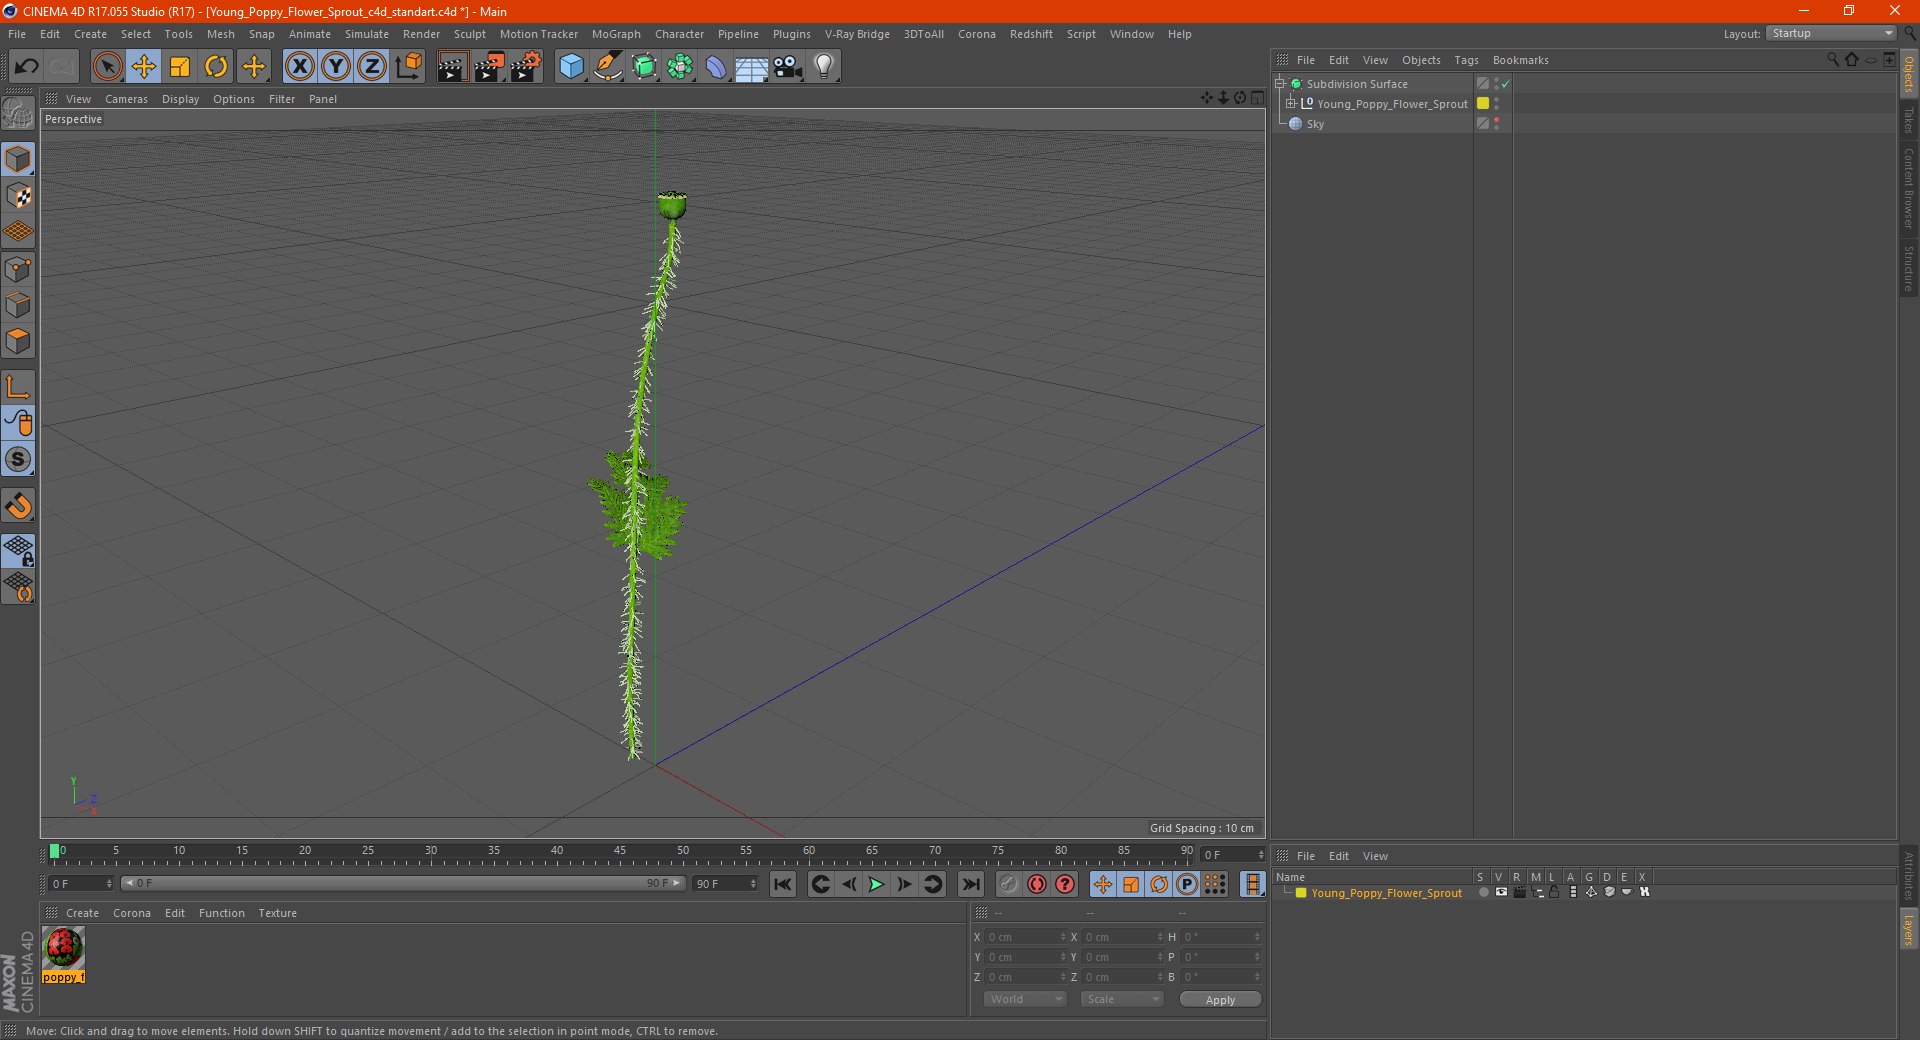Toggle X axis lock

pos(299,67)
